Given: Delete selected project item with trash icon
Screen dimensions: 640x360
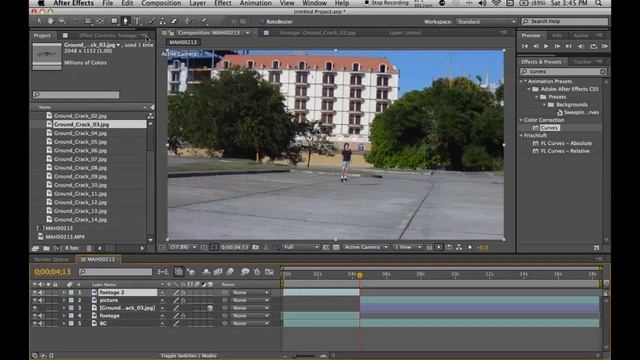Looking at the screenshot, I should pos(89,248).
